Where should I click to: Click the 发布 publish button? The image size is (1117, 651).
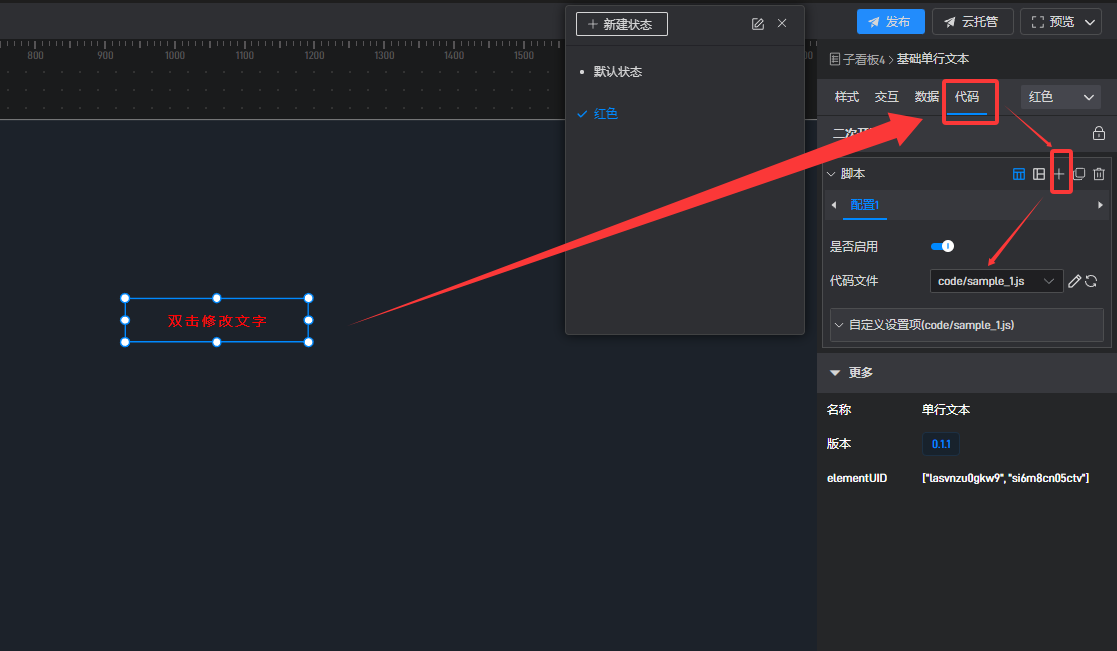pos(890,22)
